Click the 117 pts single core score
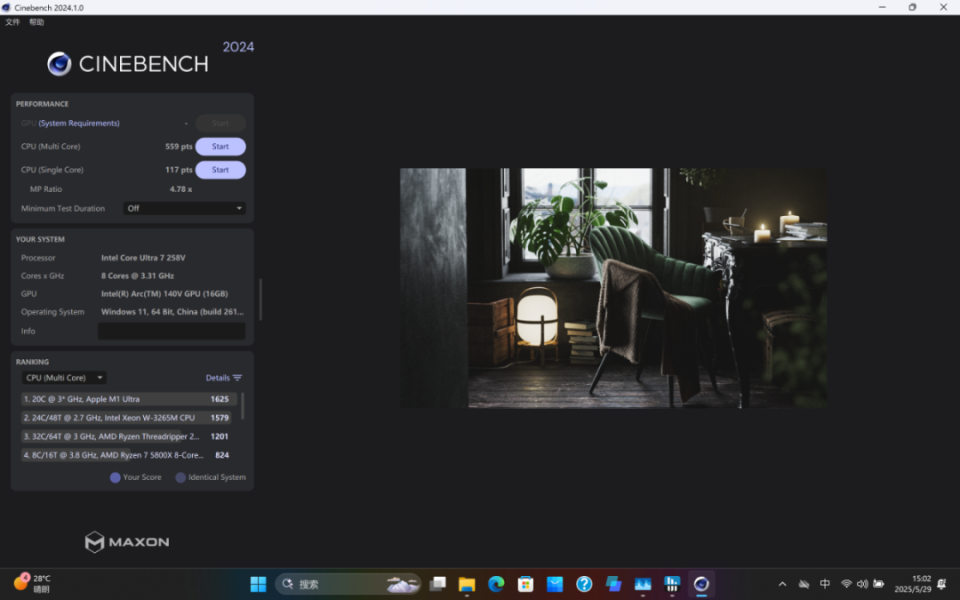The image size is (960, 600). click(x=179, y=170)
